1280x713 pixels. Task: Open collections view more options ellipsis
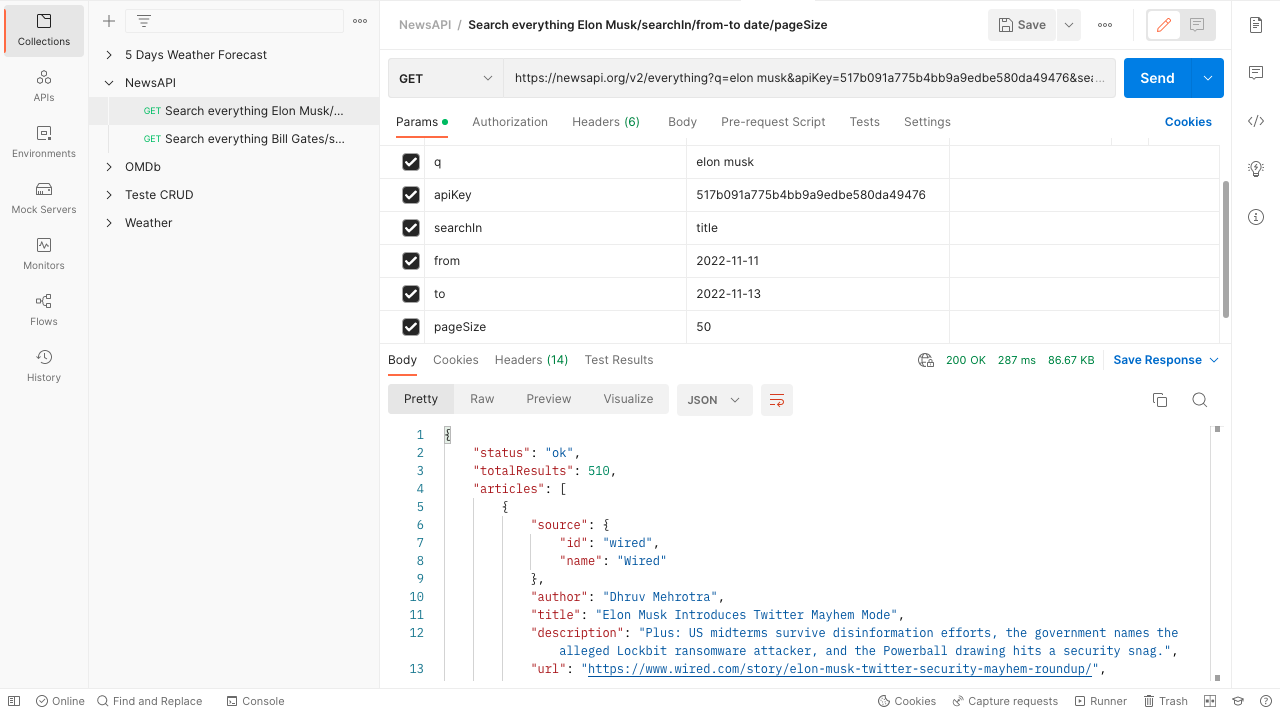point(360,21)
